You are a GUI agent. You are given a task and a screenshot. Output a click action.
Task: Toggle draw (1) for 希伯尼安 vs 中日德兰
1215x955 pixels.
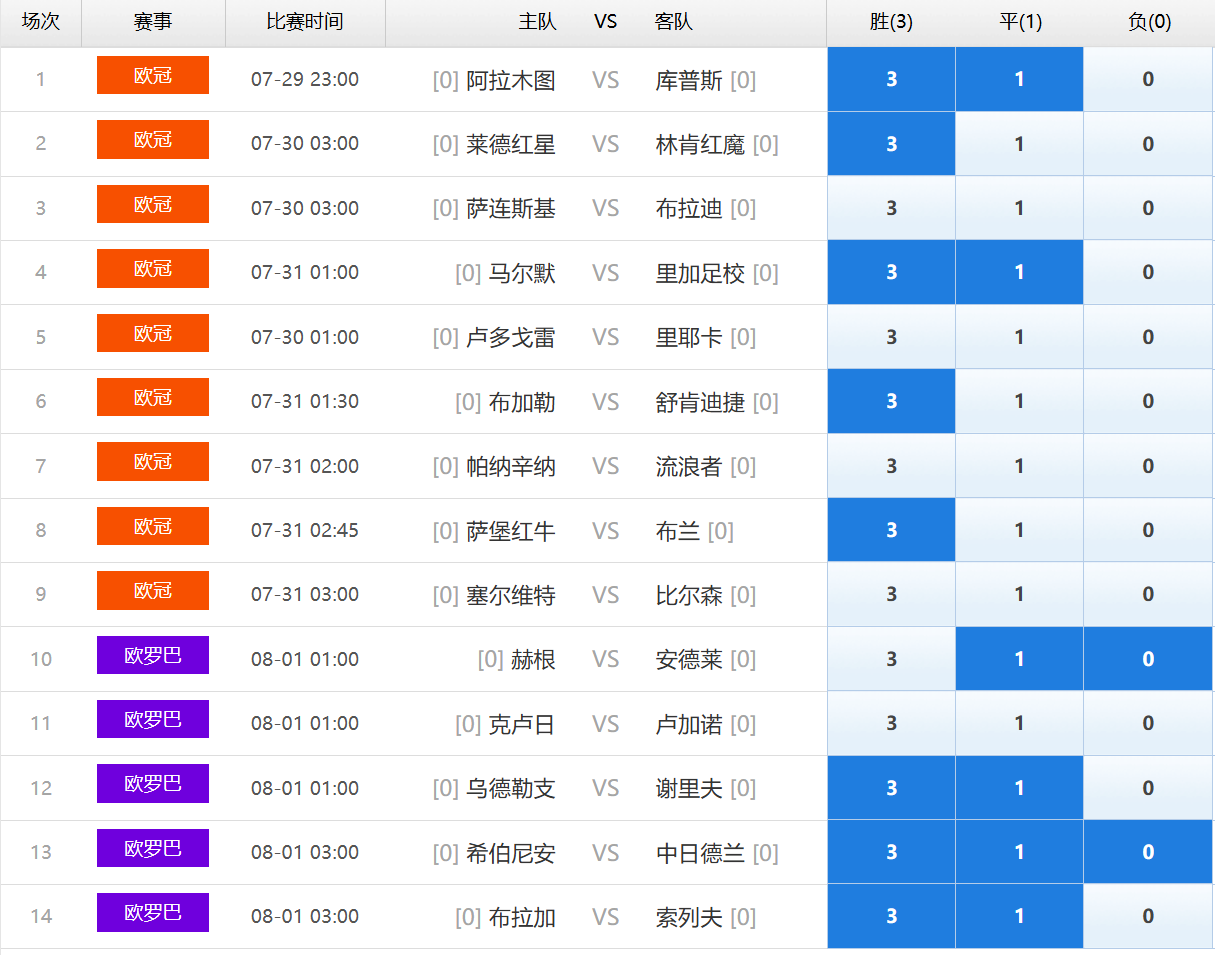click(1019, 852)
